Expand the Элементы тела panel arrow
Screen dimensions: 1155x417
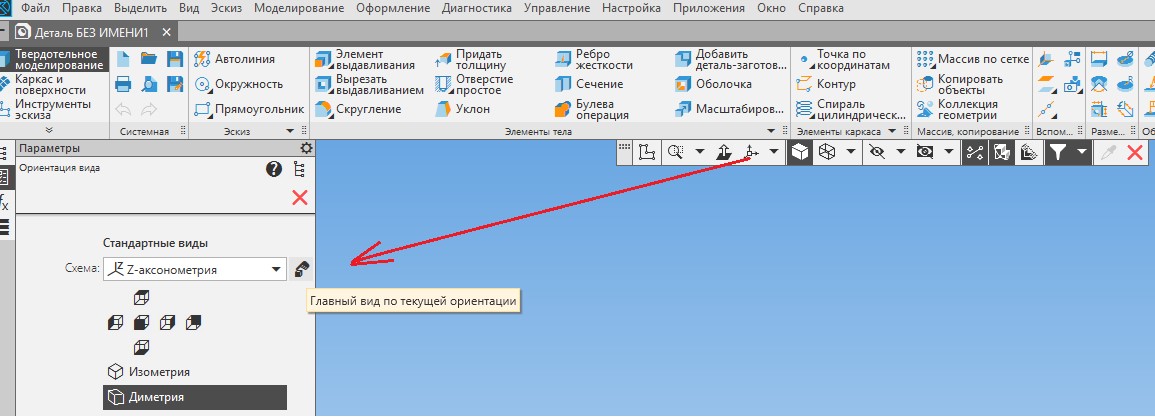pos(771,131)
